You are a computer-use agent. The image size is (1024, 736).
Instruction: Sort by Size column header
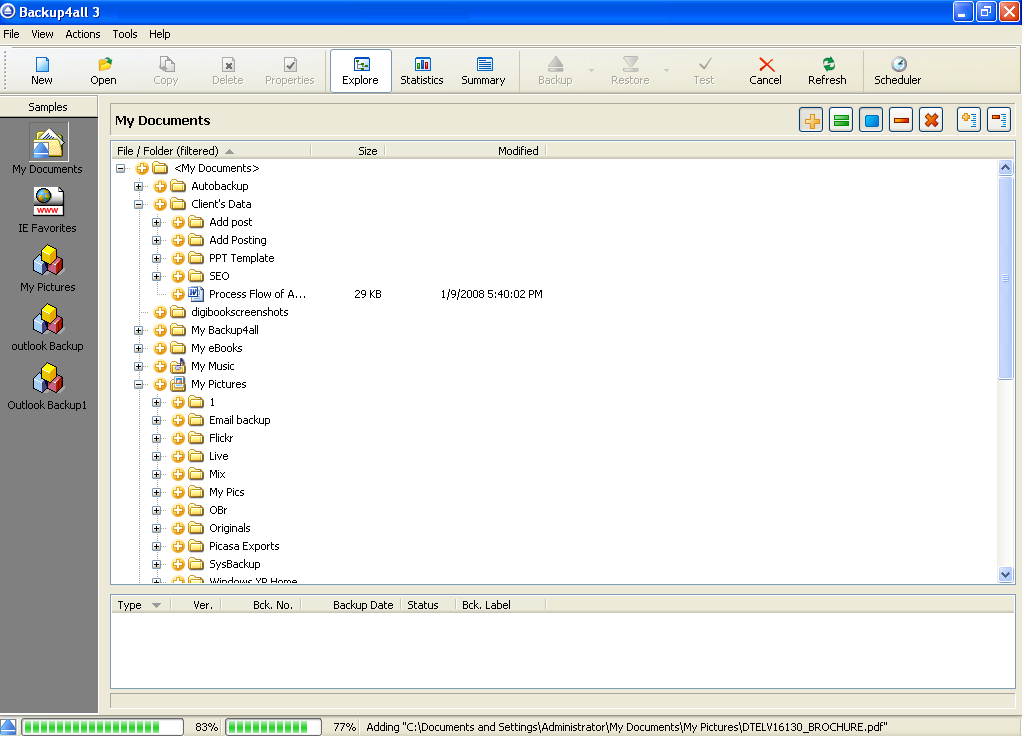pyautogui.click(x=348, y=151)
